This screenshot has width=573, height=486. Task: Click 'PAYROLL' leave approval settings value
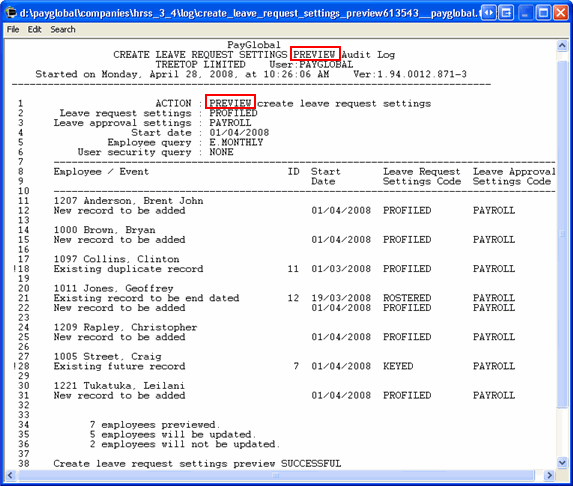230,123
